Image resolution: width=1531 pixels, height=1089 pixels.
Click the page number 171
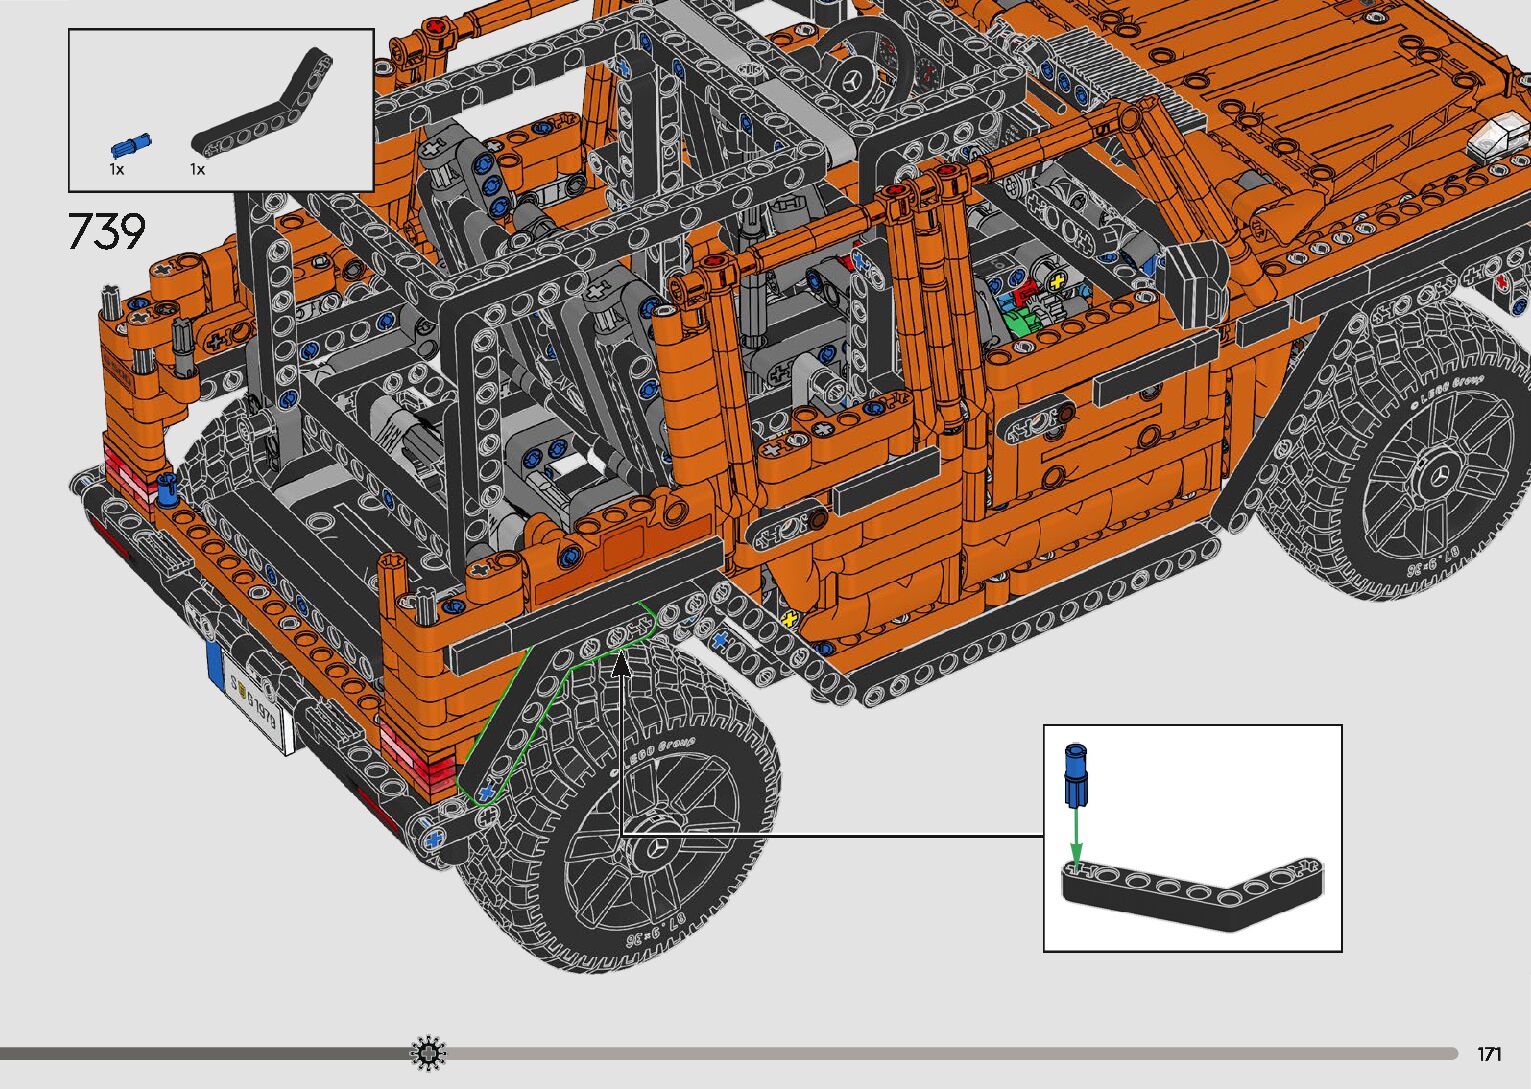tap(1489, 1054)
